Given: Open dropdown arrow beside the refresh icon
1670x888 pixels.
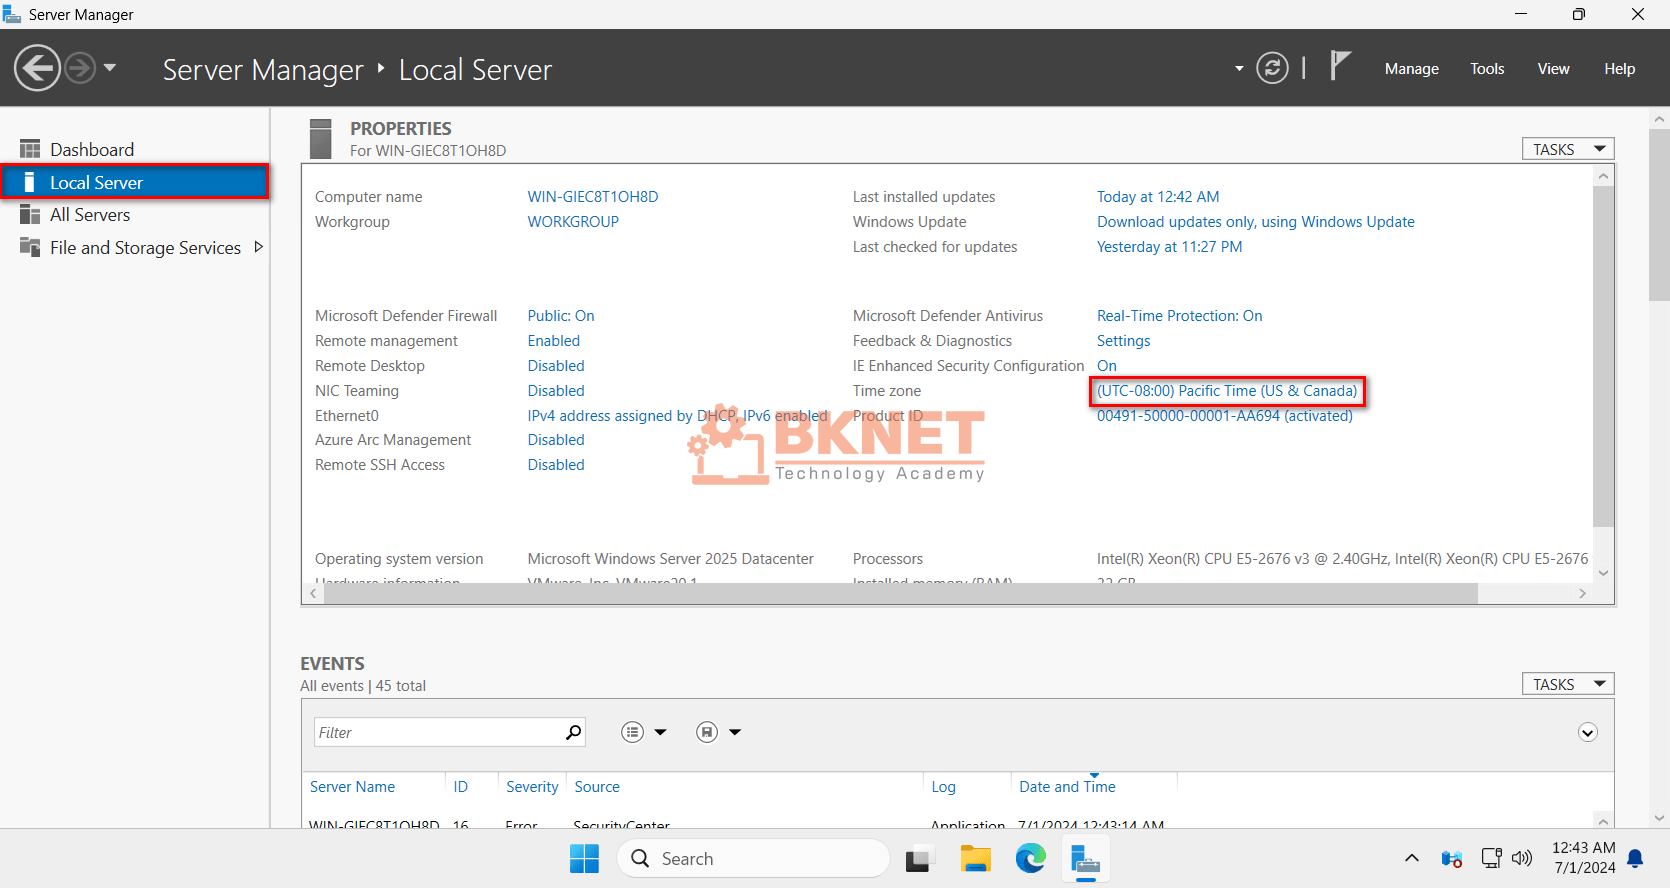Looking at the screenshot, I should [x=1239, y=69].
